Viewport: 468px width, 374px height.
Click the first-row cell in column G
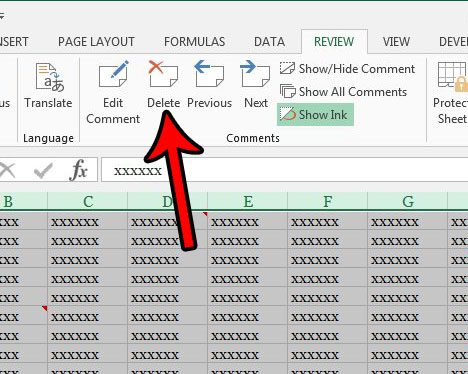pyautogui.click(x=408, y=221)
